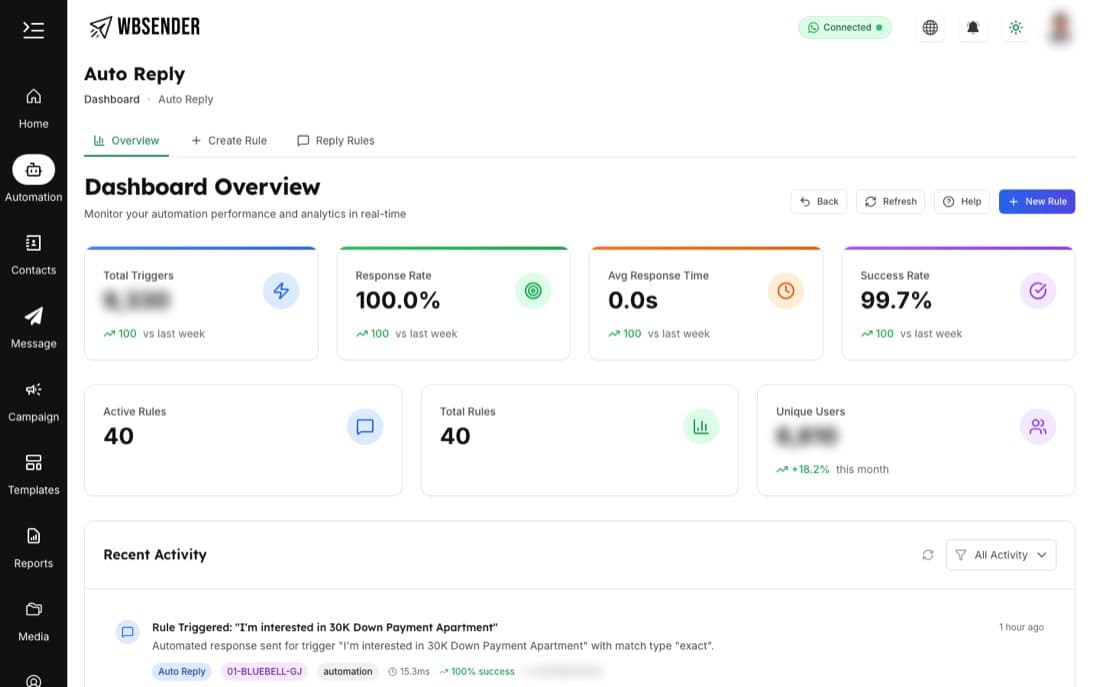The width and height of the screenshot is (1100, 687).
Task: Open the Help button
Action: coord(962,201)
